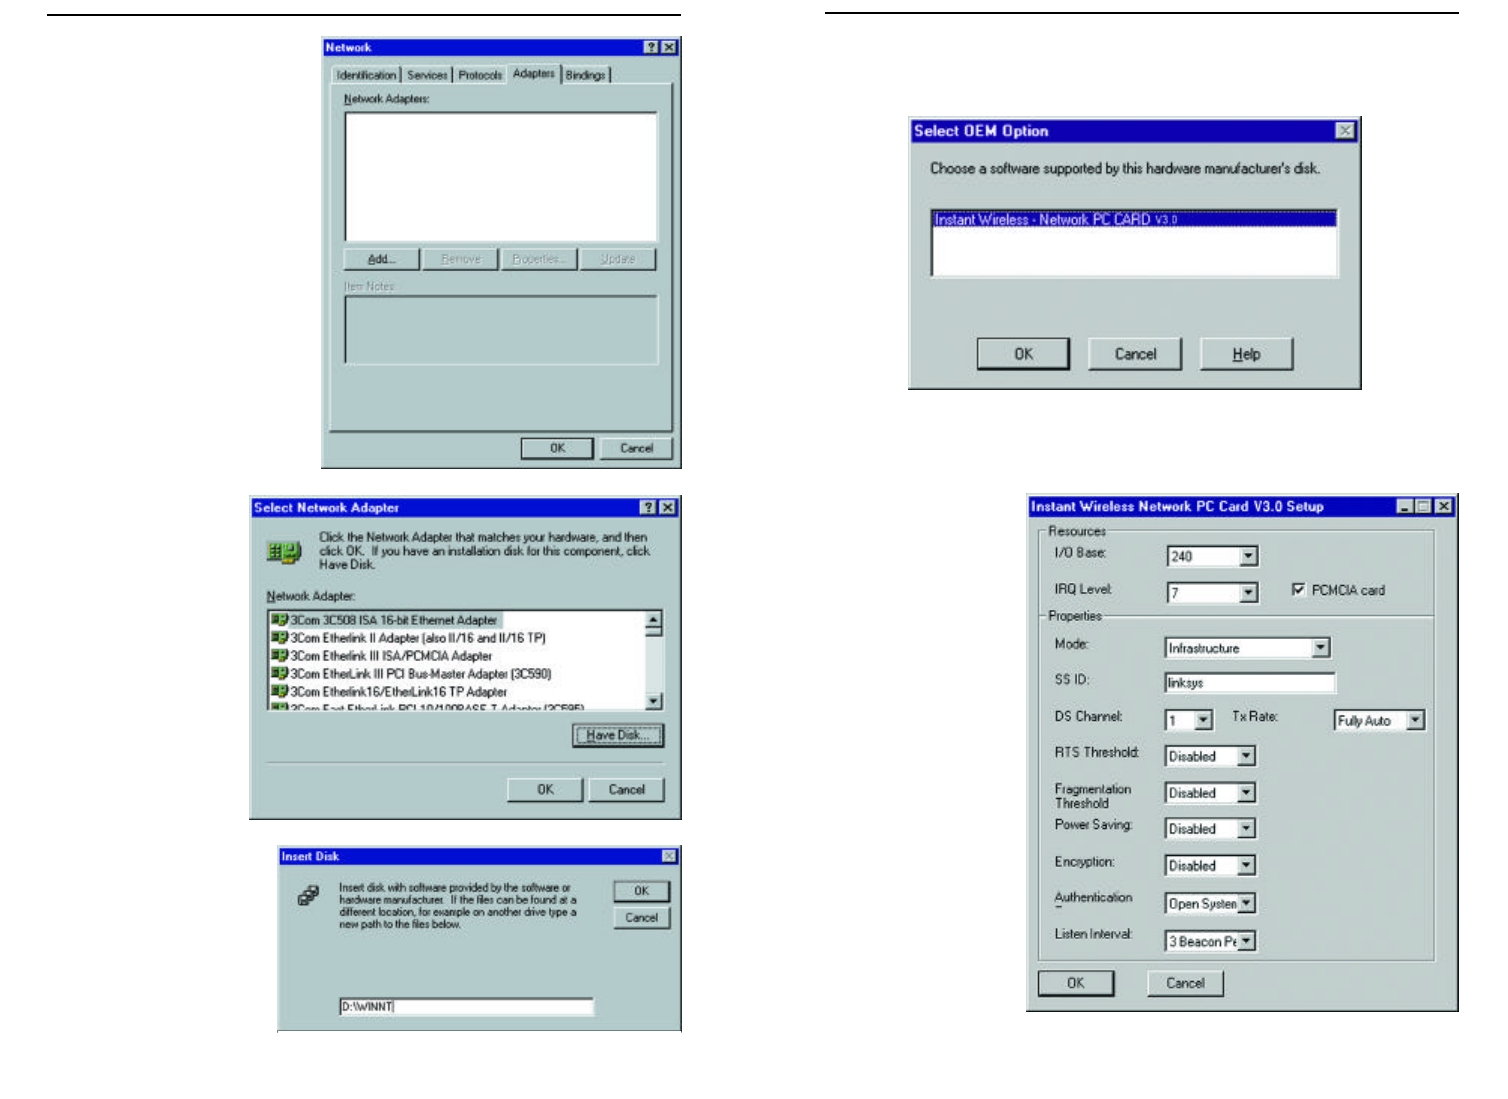Click the D:\WINNT path input field
1508x1099 pixels.
(x=466, y=1006)
